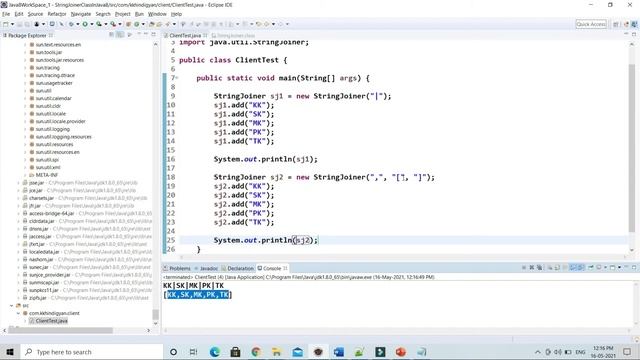
Task: Open PowerPoint from the taskbar
Action: coord(401,352)
